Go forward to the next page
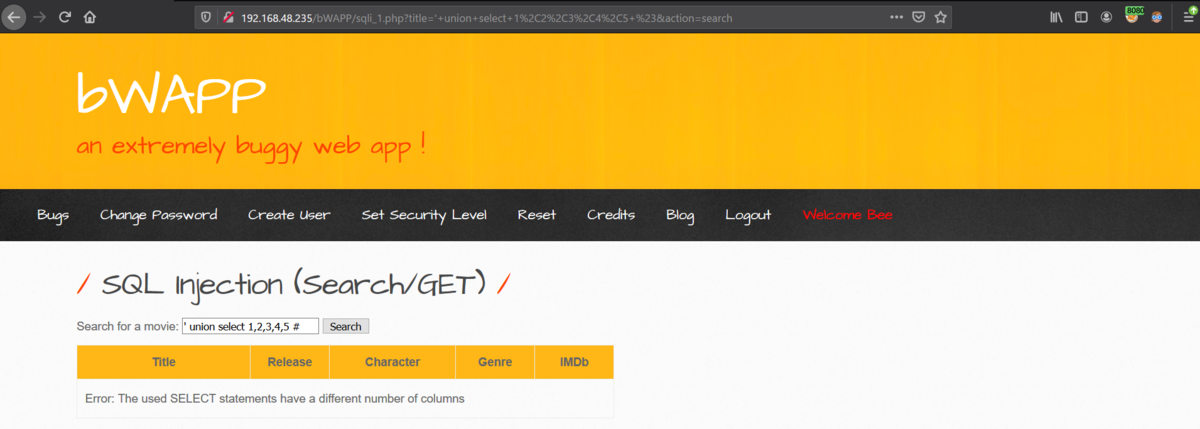1200x429 pixels. (x=40, y=17)
